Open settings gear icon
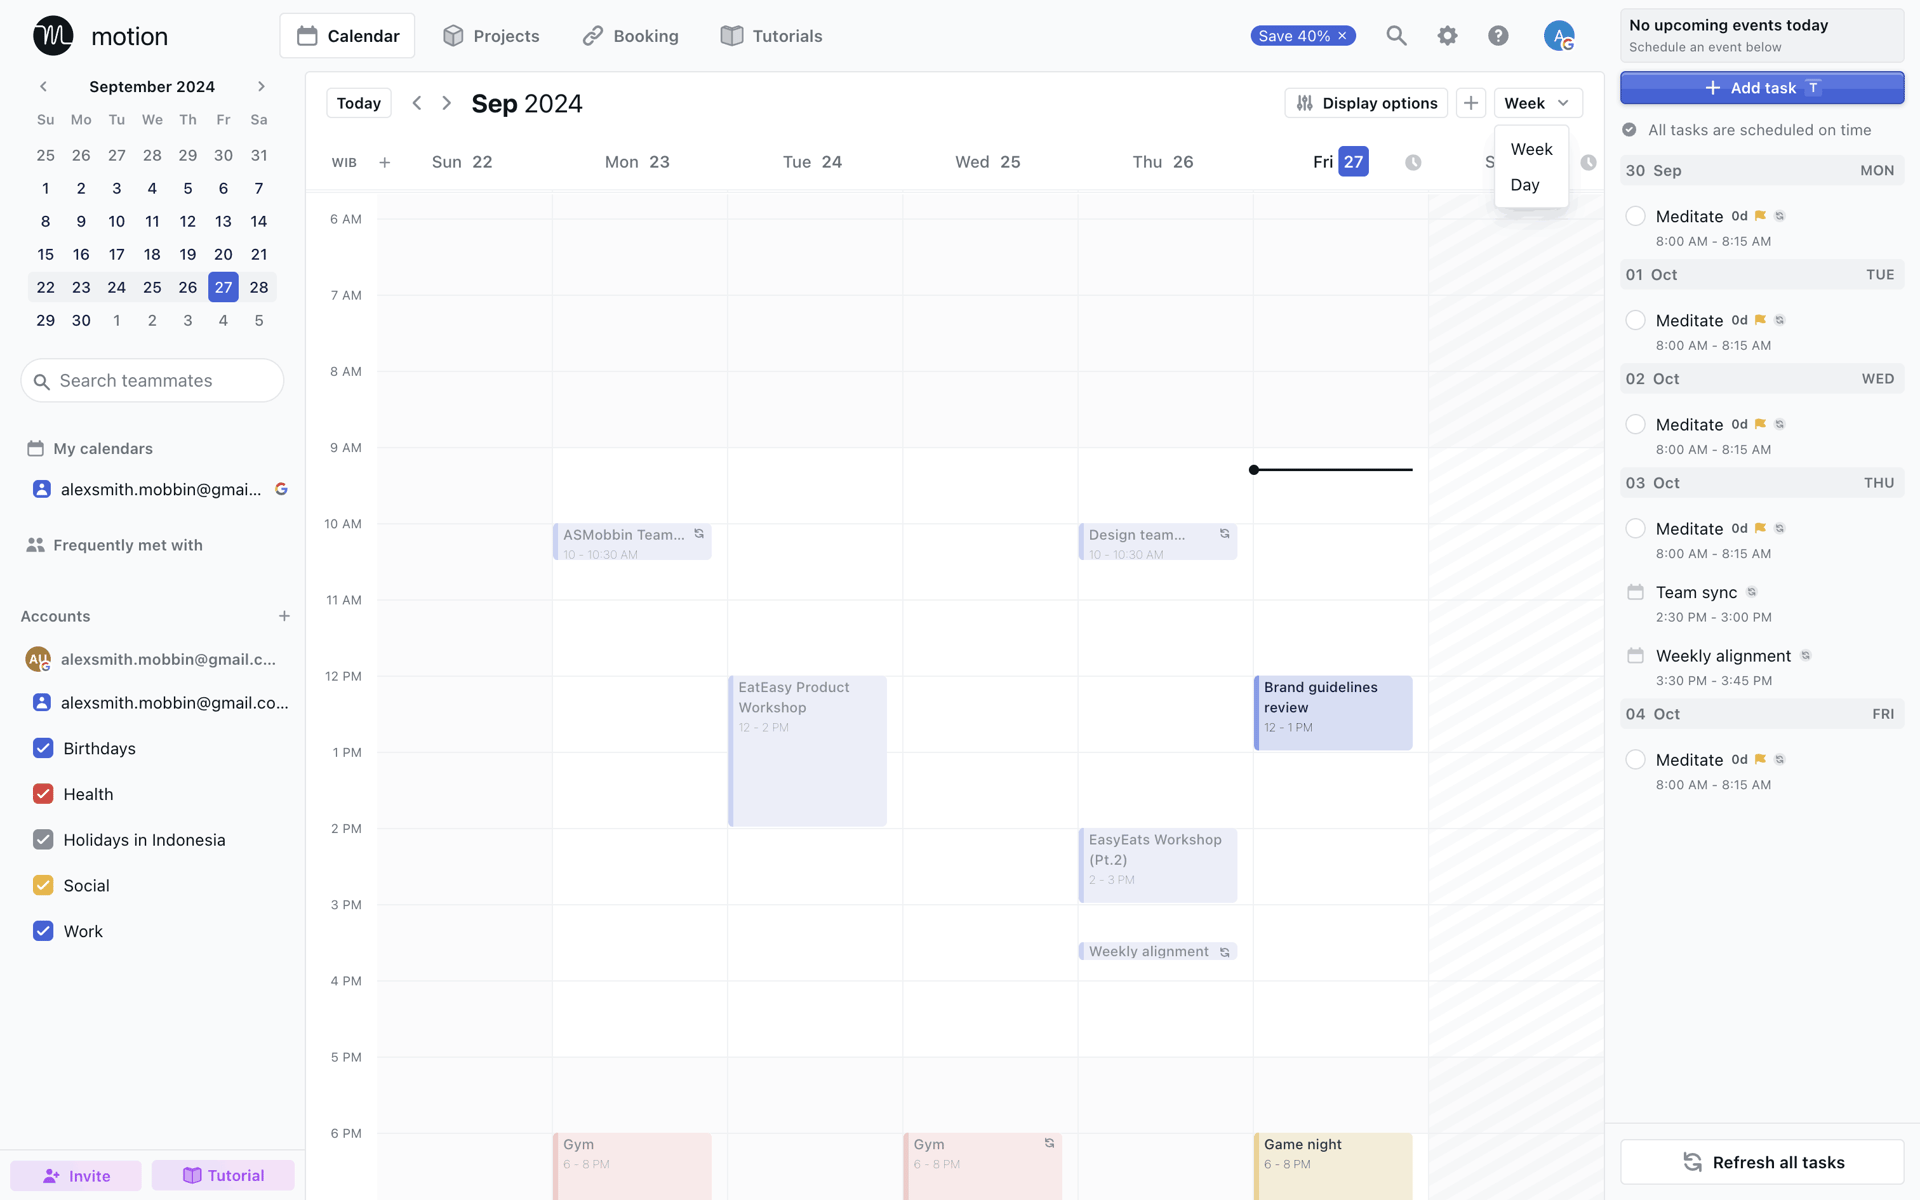The width and height of the screenshot is (1920, 1200). pos(1447,36)
